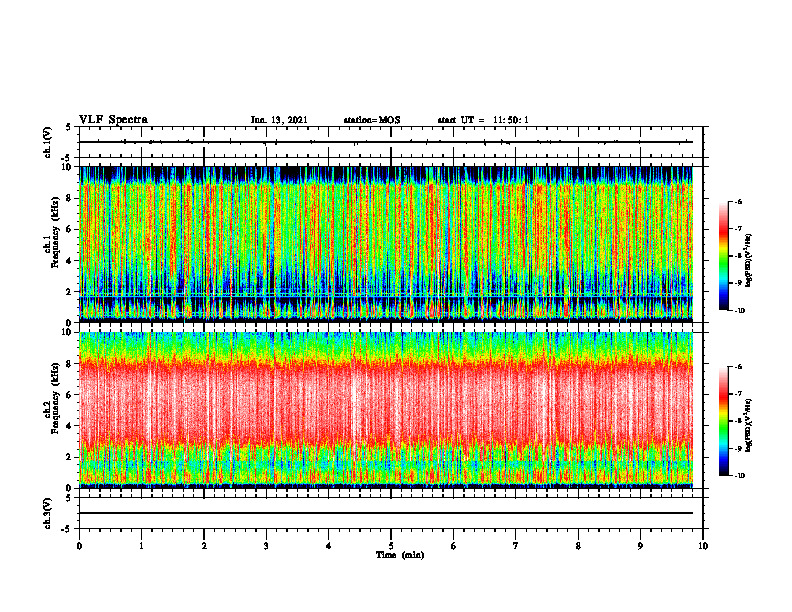Screen dimensions: 792x612
Task: Click time axis tick label "6"
Action: pyautogui.click(x=454, y=546)
